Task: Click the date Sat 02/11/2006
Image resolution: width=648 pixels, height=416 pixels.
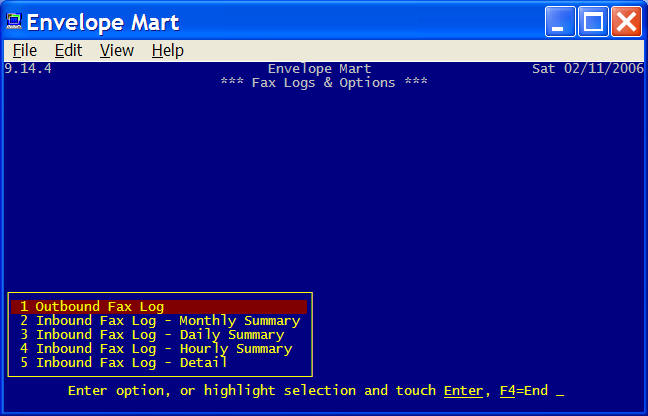Action: [x=589, y=69]
